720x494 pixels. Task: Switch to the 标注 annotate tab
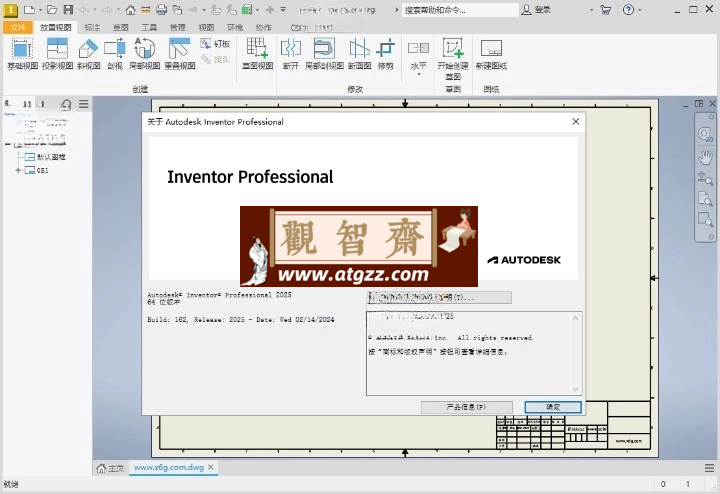coord(92,28)
